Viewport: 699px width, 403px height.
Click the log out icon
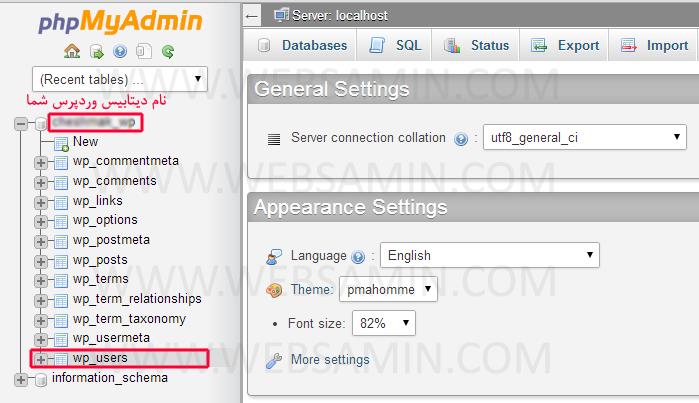(96, 52)
